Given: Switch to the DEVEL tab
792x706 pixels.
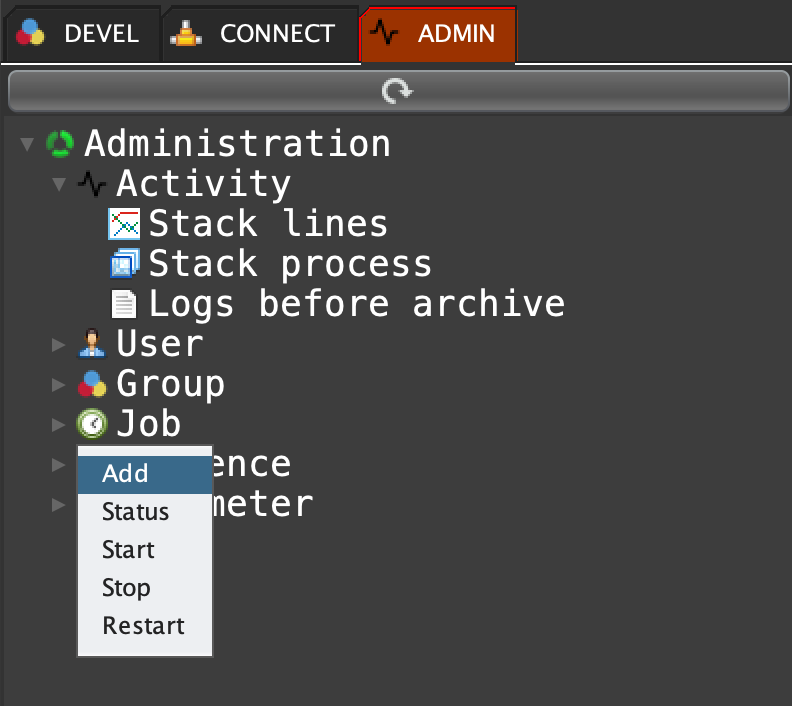Looking at the screenshot, I should coord(81,34).
